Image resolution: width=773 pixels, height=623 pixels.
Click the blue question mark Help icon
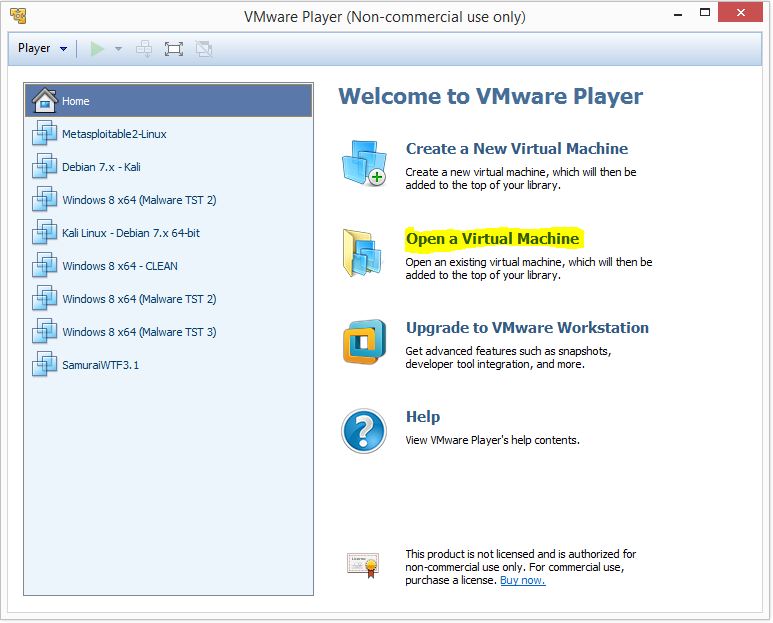[364, 431]
